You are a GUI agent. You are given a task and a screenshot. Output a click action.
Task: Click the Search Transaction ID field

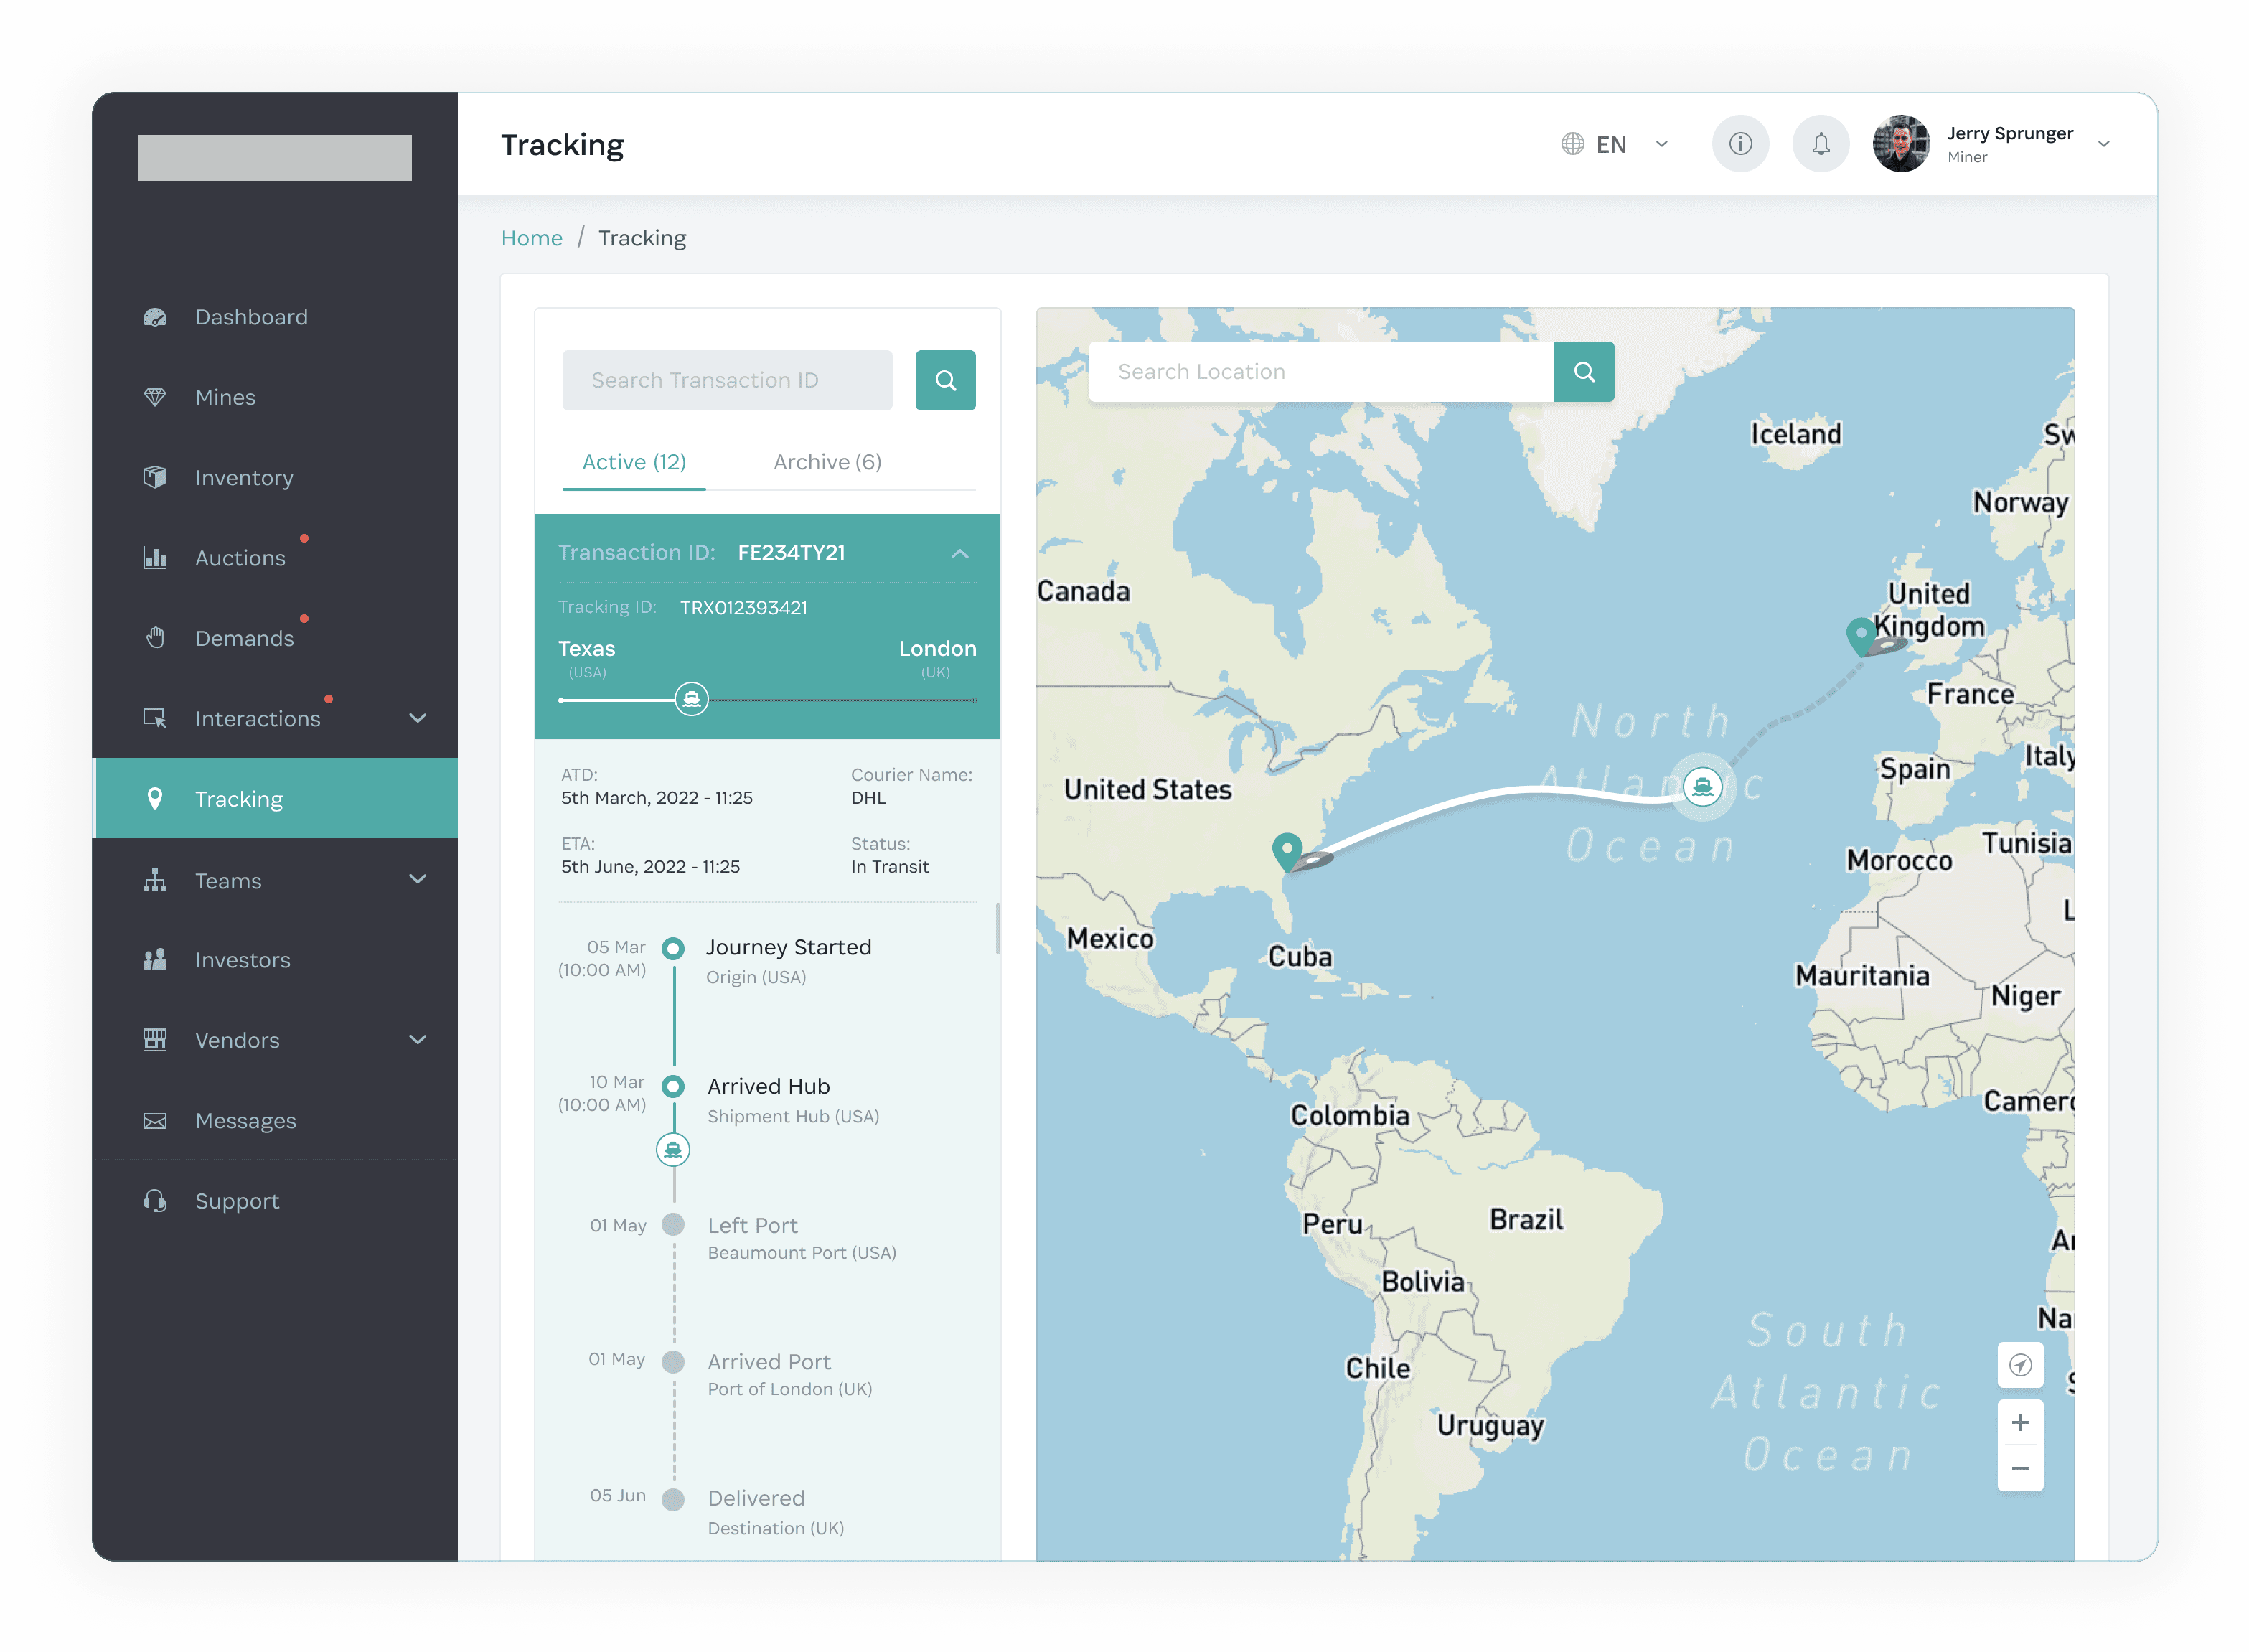click(727, 380)
